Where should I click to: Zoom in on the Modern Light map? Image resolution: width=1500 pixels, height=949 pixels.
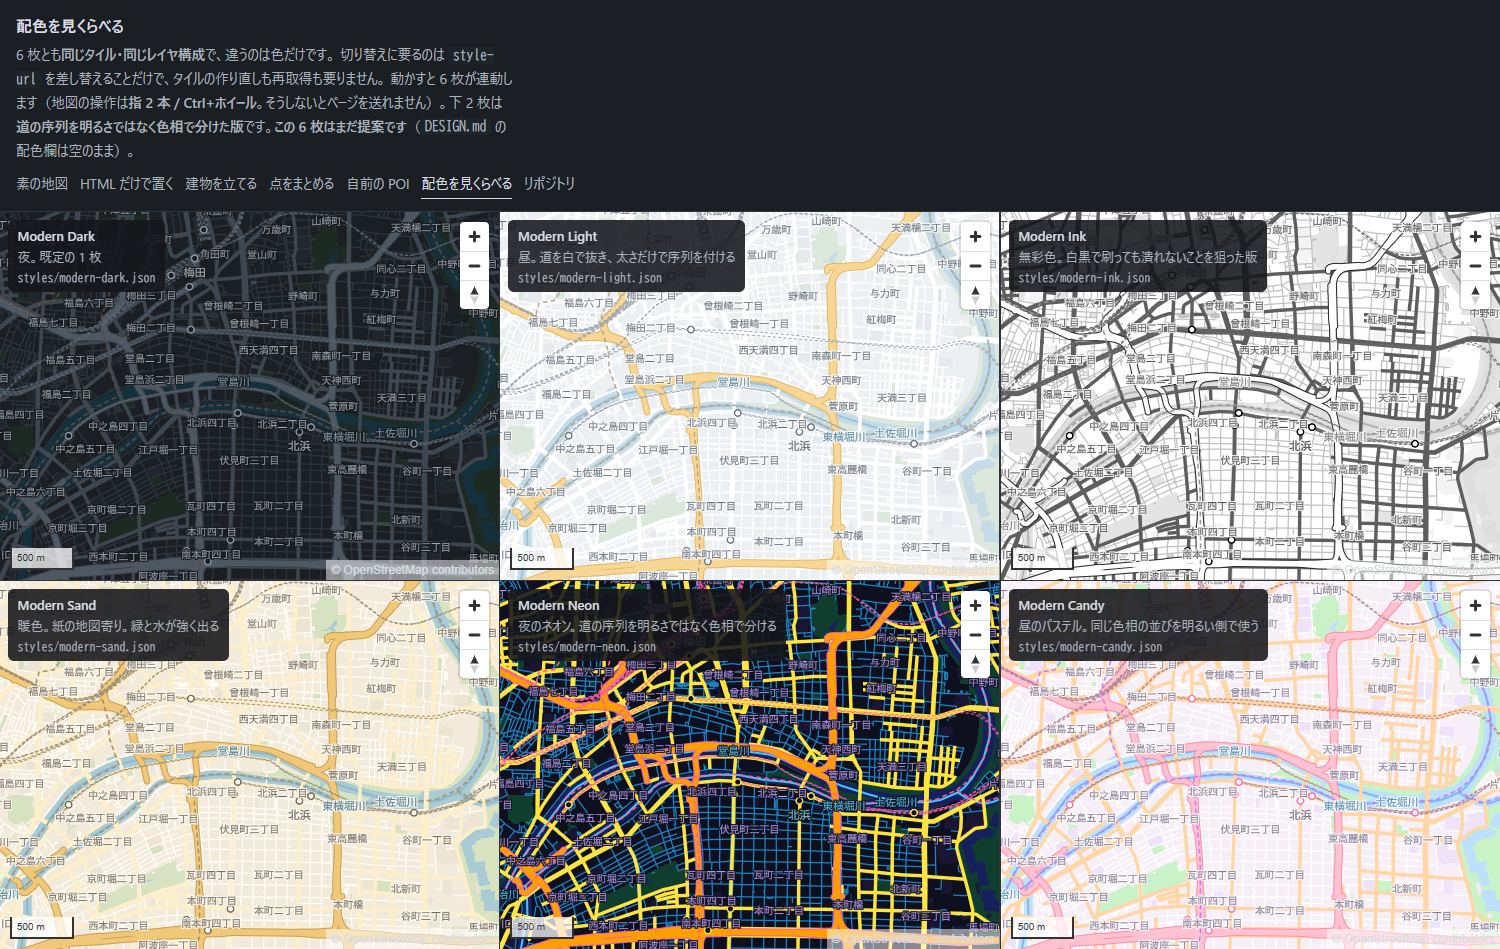pyautogui.click(x=975, y=237)
